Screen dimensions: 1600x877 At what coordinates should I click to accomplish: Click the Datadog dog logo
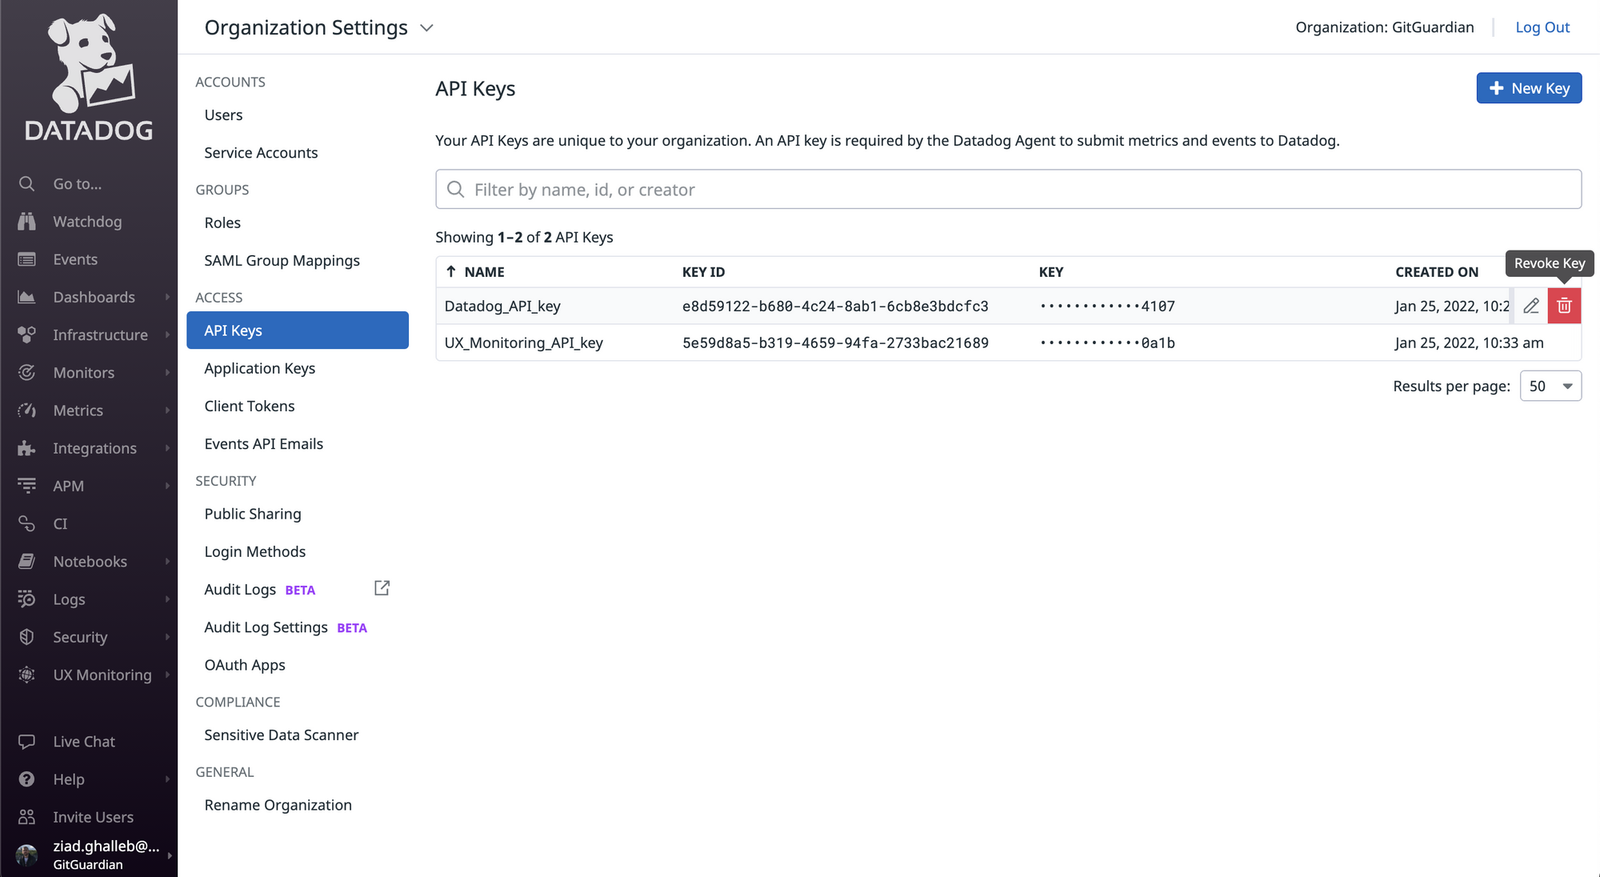tap(90, 77)
